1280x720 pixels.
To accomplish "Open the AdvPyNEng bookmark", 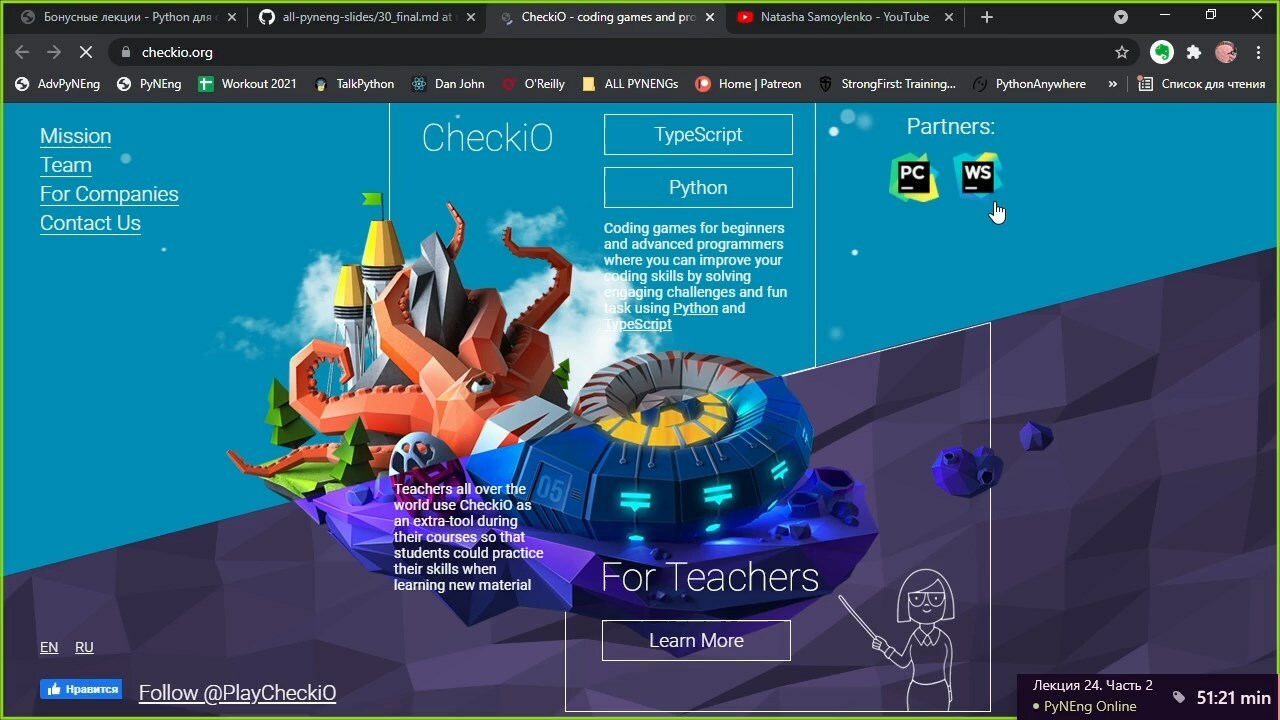I will coord(58,84).
